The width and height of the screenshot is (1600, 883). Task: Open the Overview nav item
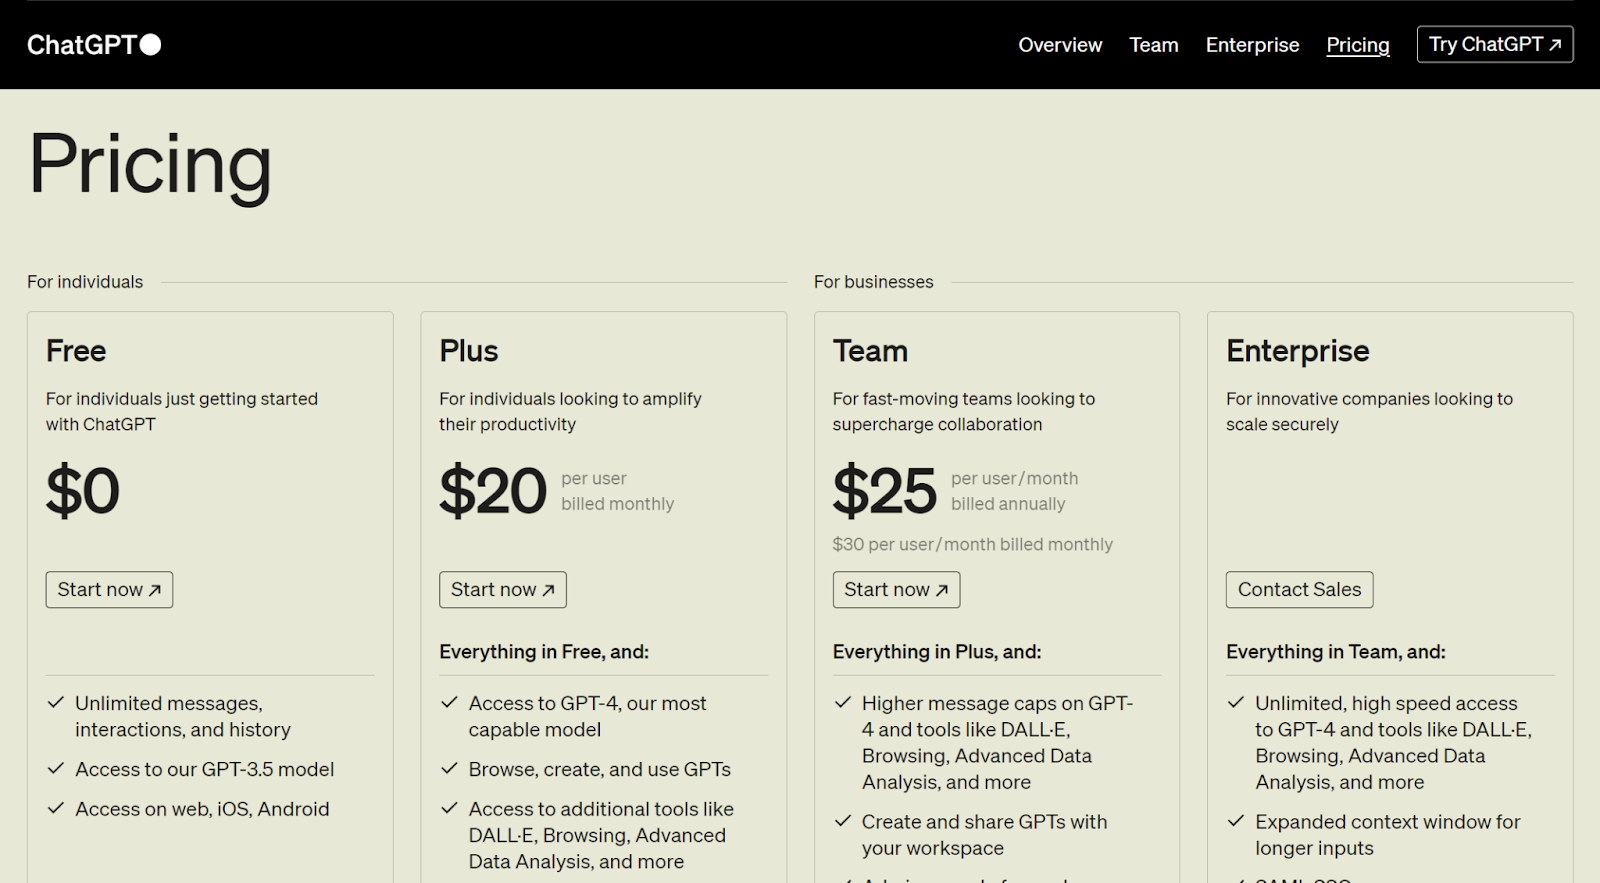click(x=1060, y=45)
